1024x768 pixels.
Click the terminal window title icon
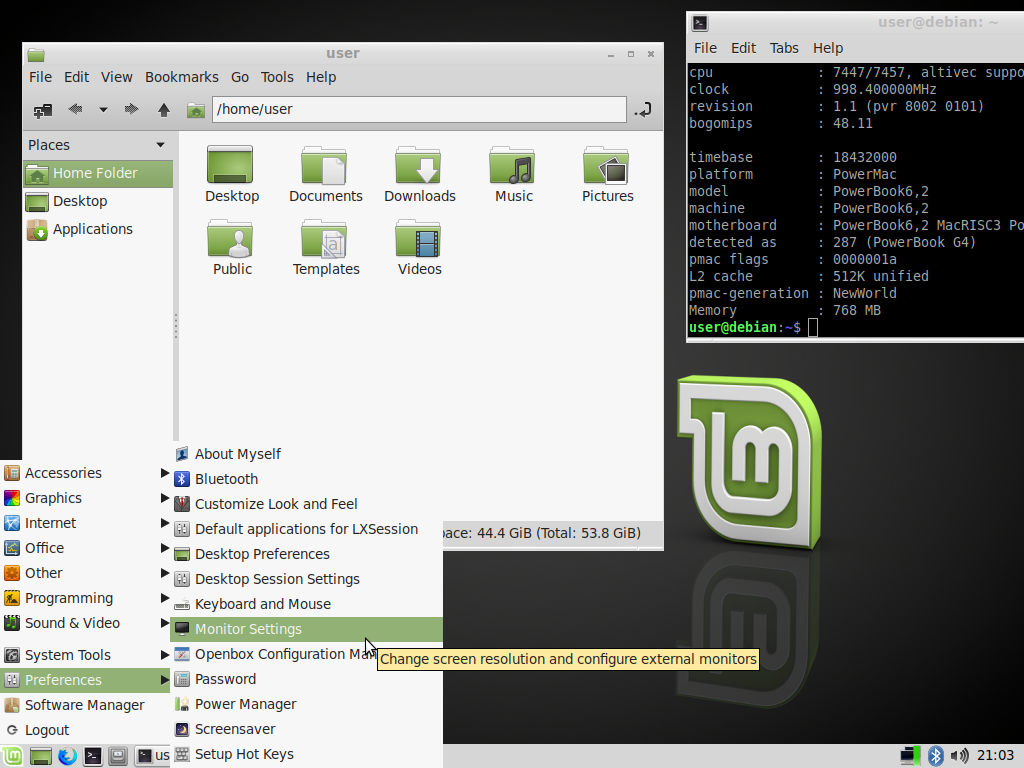pyautogui.click(x=700, y=23)
